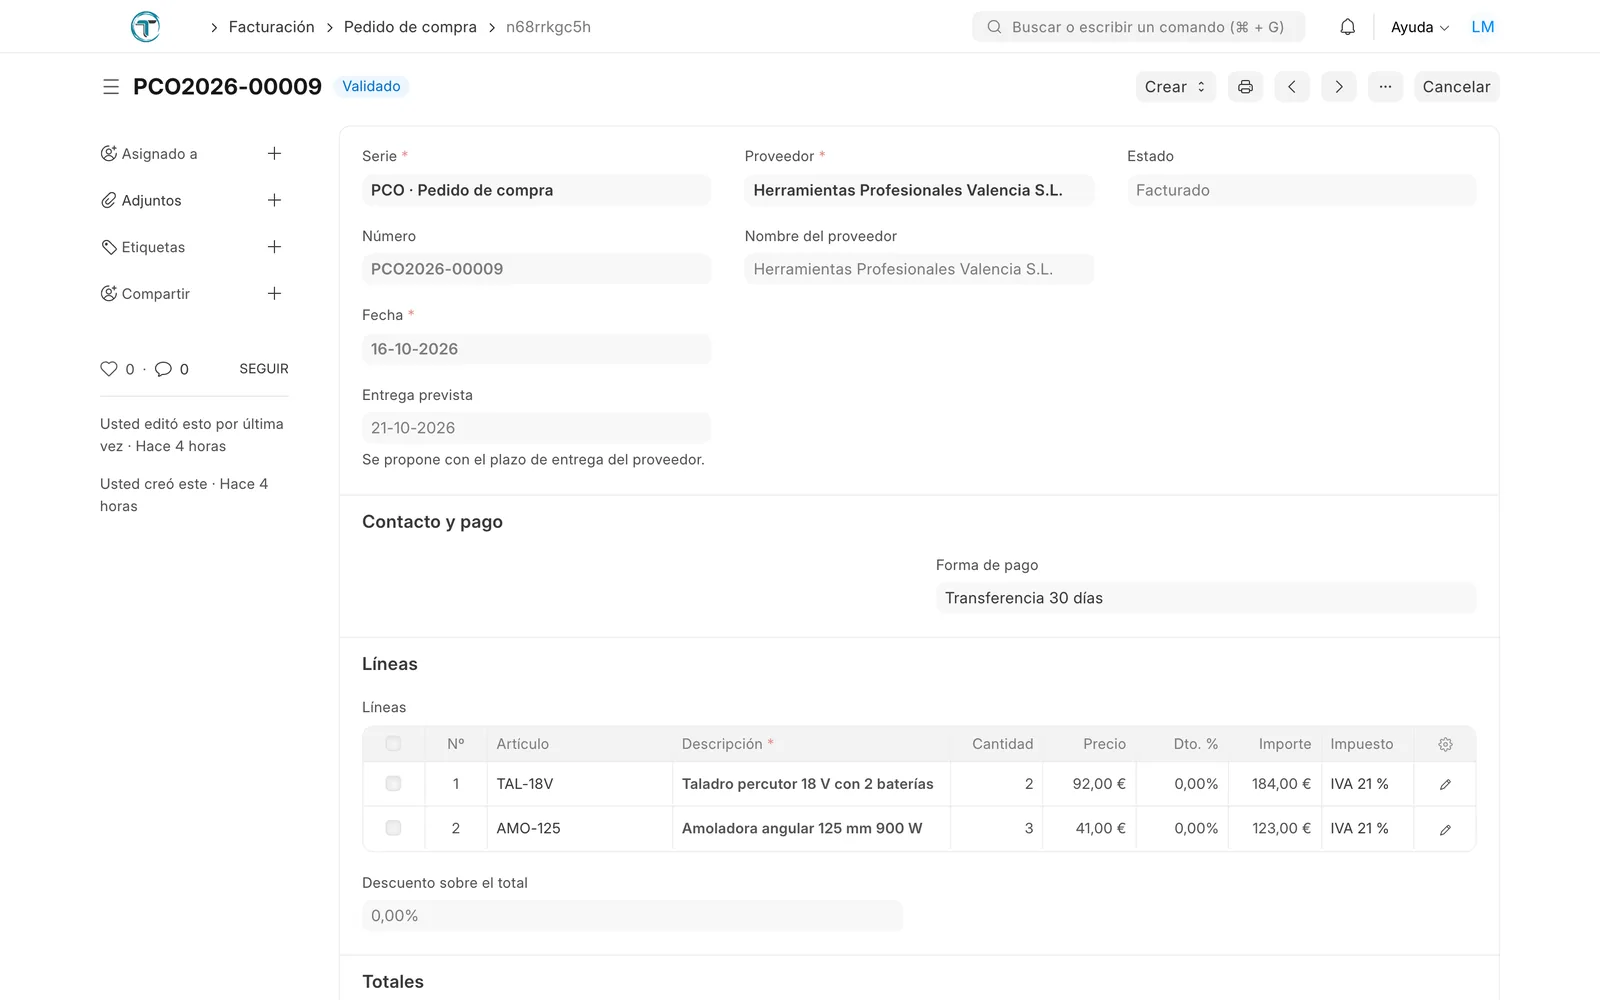The image size is (1600, 1000).
Task: Click the 184,00 € amount cell
Action: click(x=1273, y=784)
